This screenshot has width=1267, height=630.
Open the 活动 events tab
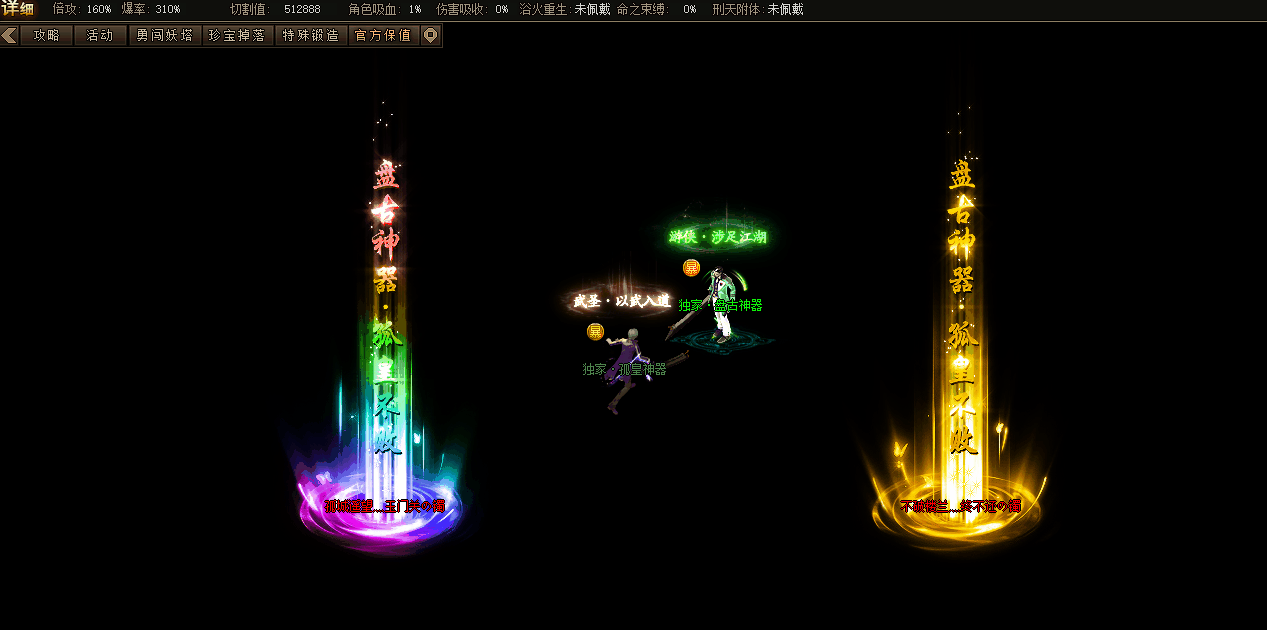100,36
